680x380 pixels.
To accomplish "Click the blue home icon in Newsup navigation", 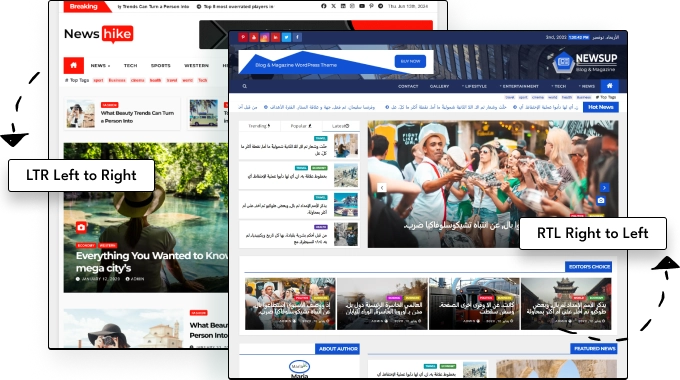I will click(x=609, y=86).
